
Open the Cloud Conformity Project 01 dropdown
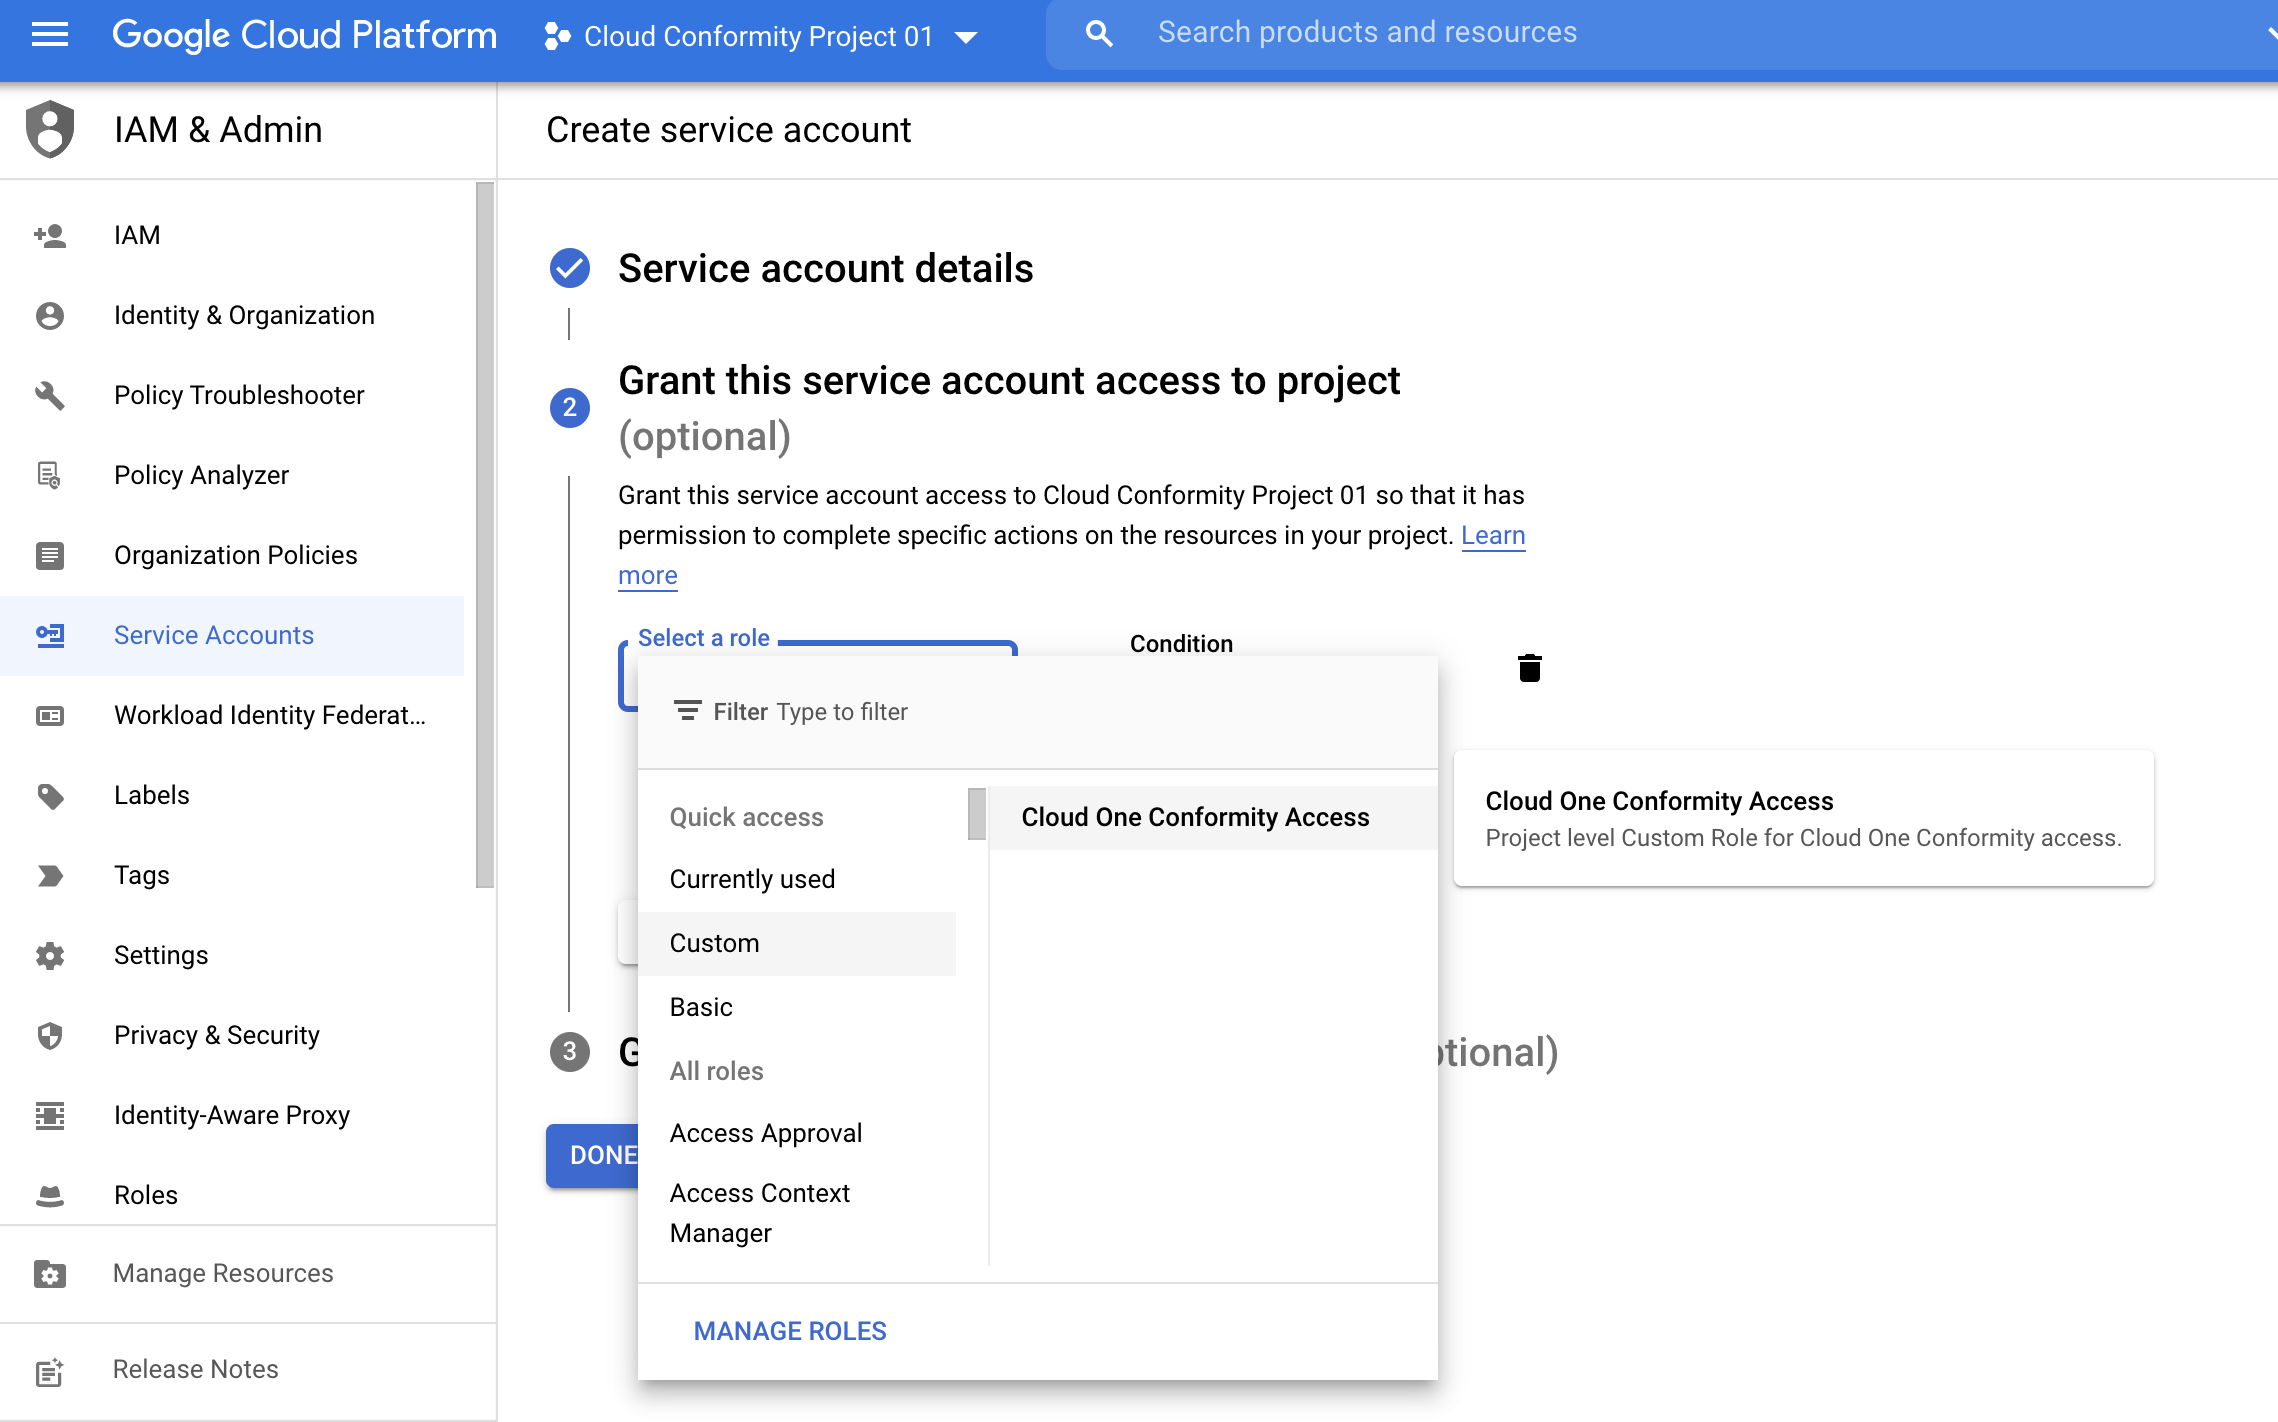760,37
